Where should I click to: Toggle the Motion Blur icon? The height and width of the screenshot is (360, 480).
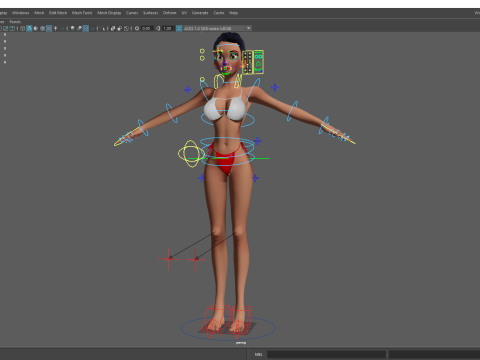tap(79, 28)
